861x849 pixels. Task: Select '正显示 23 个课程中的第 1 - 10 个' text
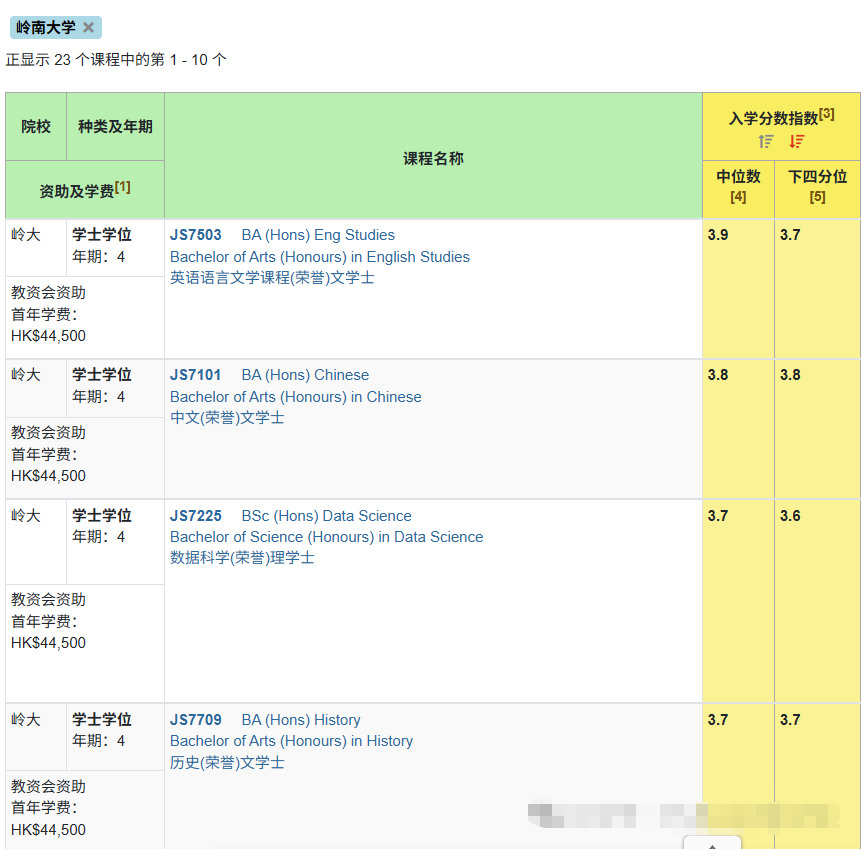point(116,59)
